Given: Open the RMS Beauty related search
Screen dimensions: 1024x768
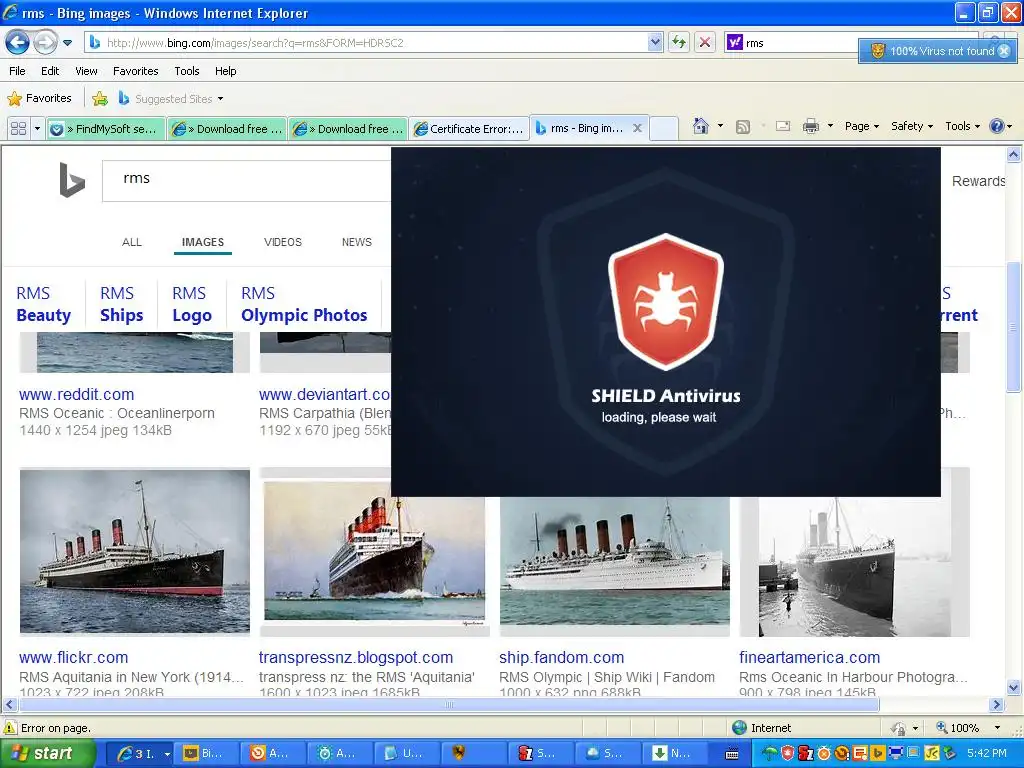Looking at the screenshot, I should point(43,304).
